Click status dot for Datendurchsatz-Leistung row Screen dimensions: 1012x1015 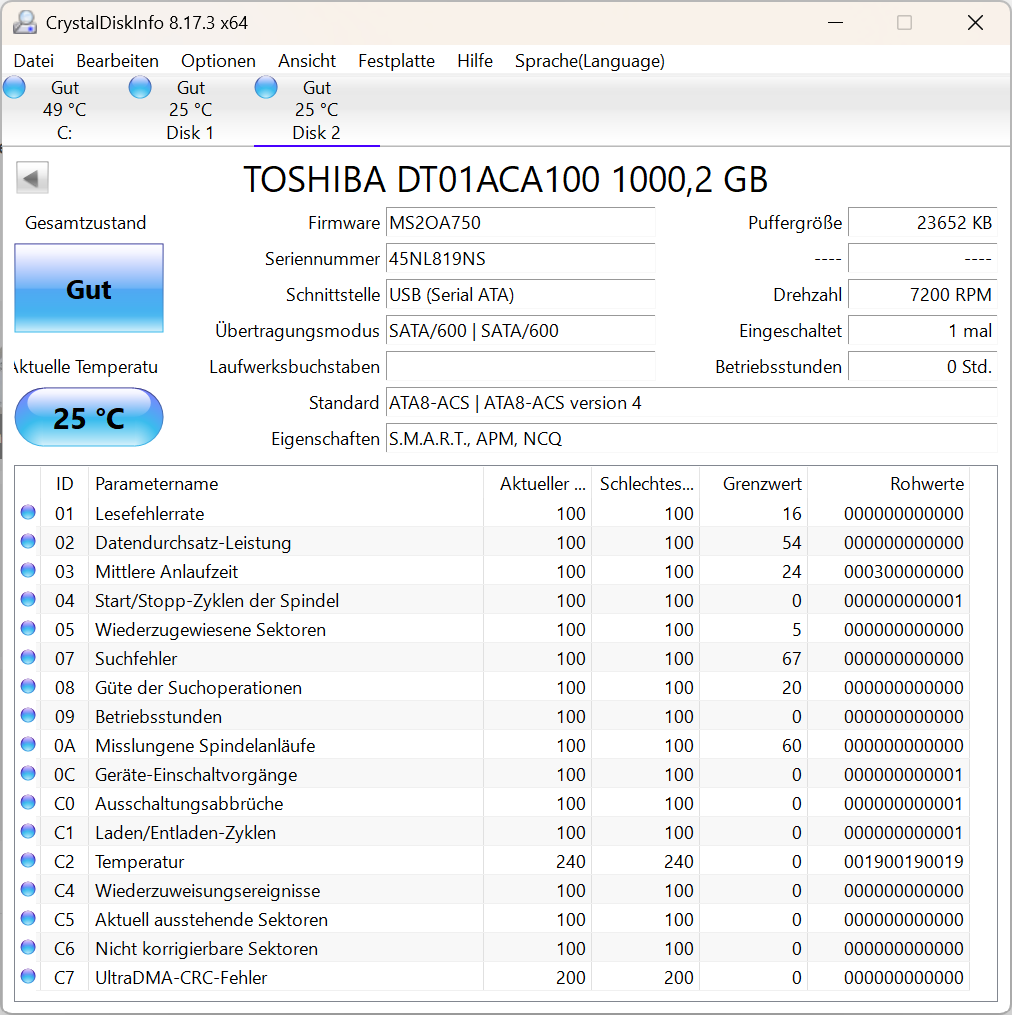point(28,542)
